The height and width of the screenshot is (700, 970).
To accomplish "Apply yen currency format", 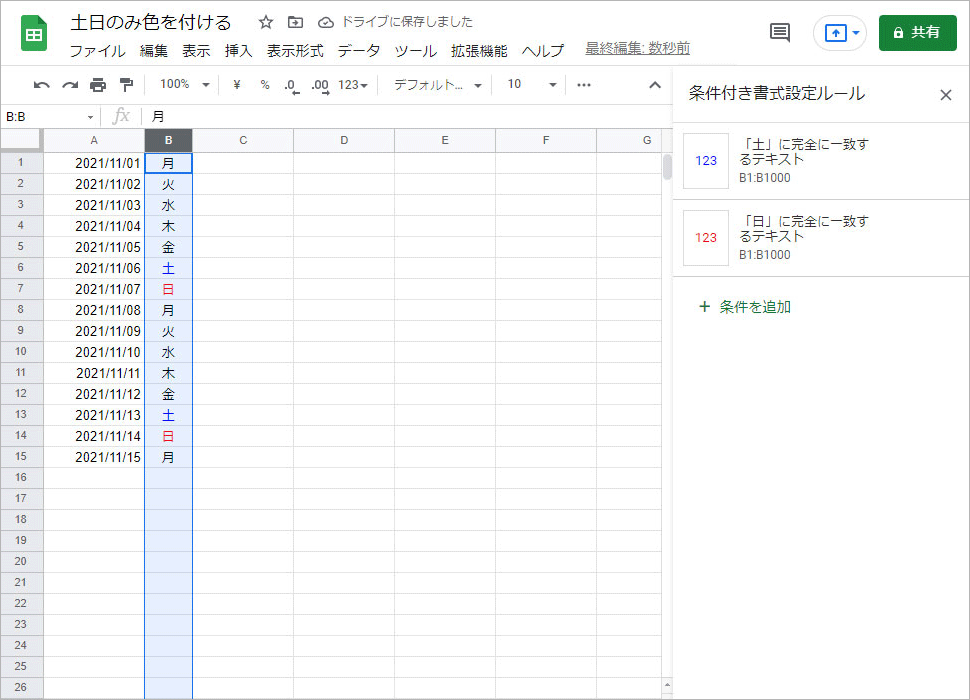I will tap(236, 85).
